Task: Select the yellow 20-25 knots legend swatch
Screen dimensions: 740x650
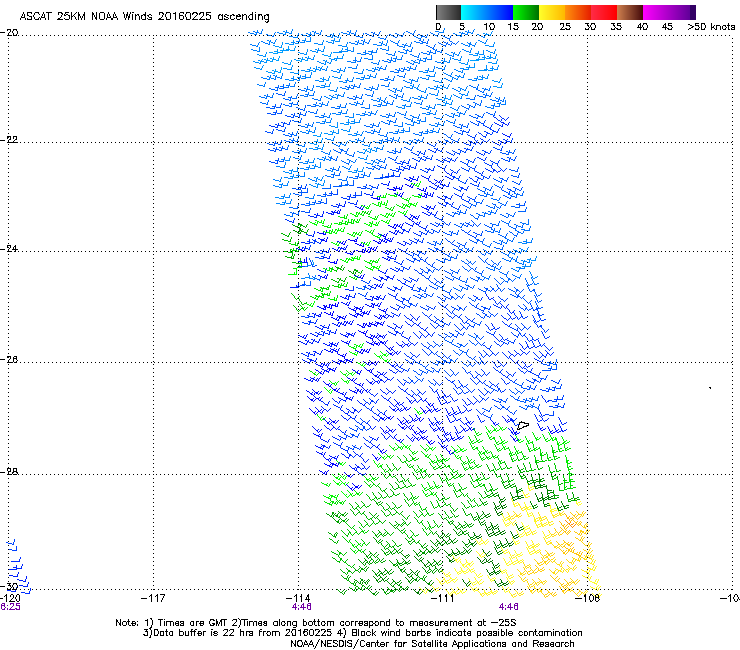Action: click(x=552, y=12)
